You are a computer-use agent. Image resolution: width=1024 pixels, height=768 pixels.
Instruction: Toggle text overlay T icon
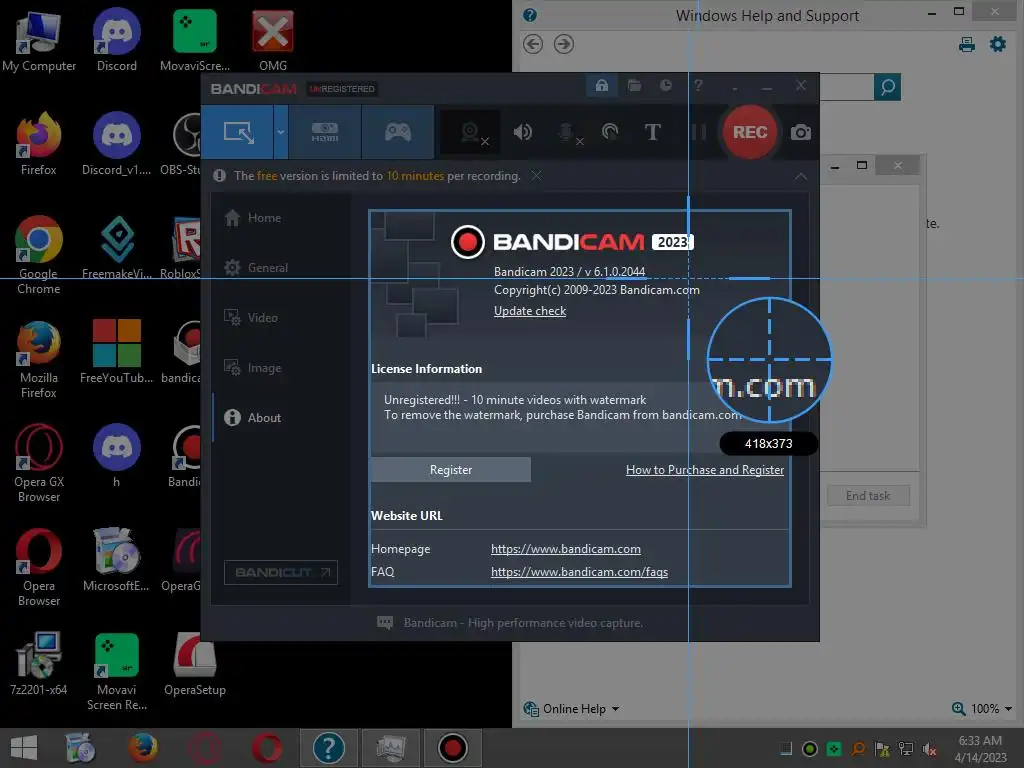click(x=652, y=133)
